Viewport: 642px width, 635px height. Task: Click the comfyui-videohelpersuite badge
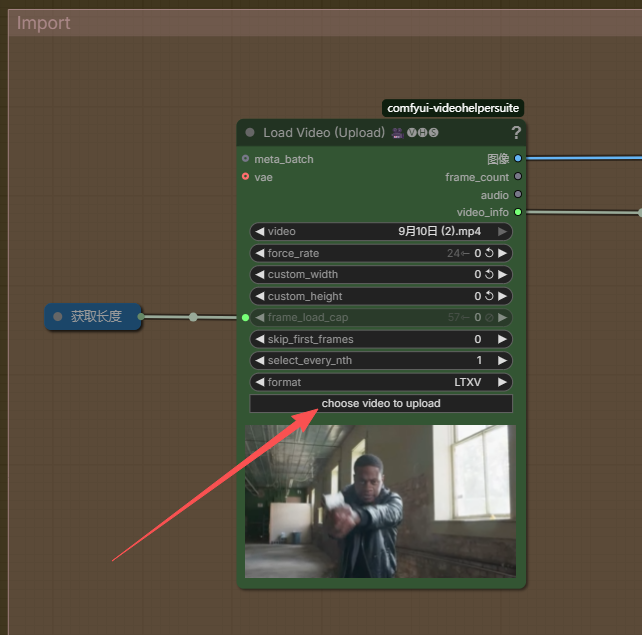[x=453, y=108]
